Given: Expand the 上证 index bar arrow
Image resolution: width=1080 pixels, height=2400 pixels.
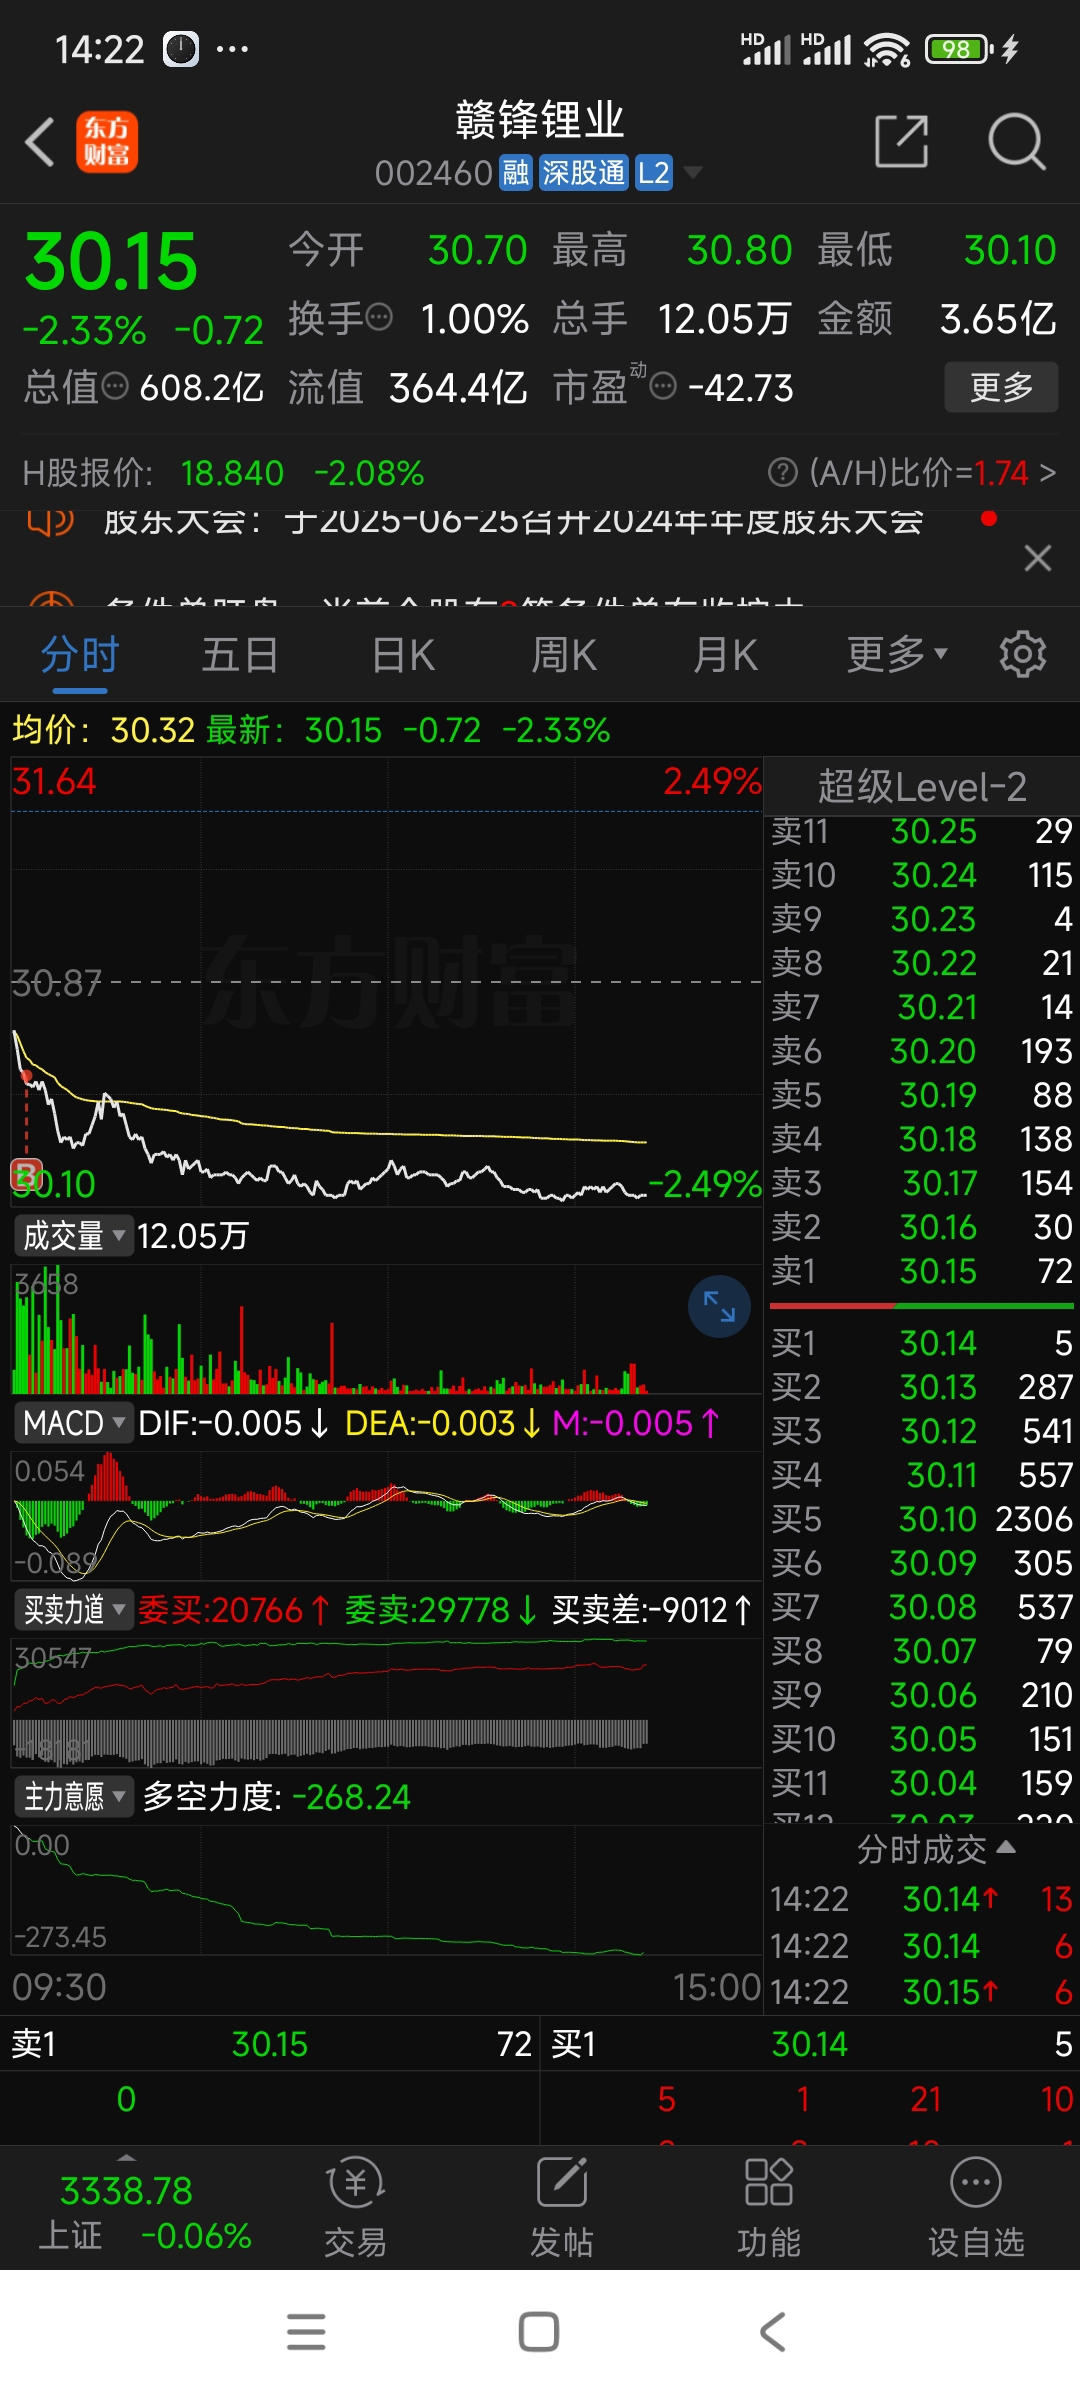Looking at the screenshot, I should point(126,2158).
